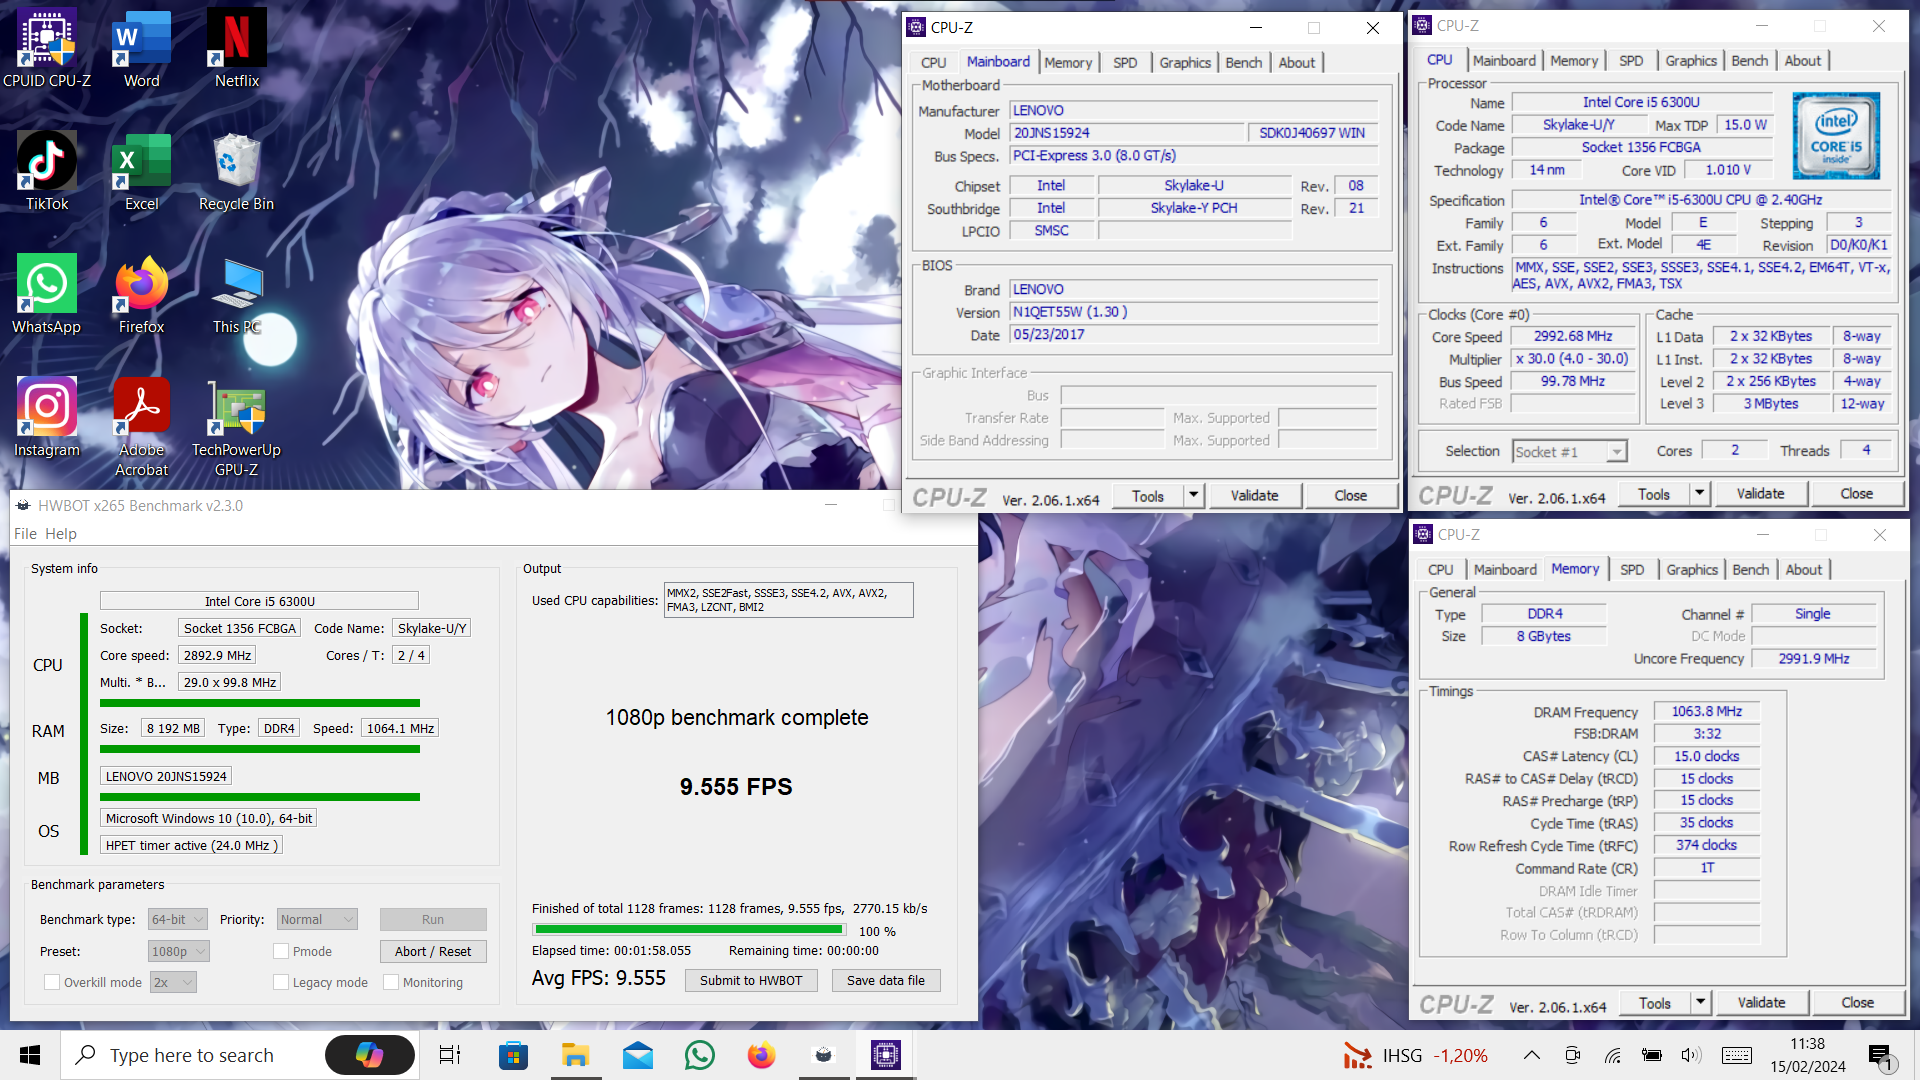The image size is (1920, 1080).
Task: Open TikTok desktop shortcut
Action: [47, 171]
